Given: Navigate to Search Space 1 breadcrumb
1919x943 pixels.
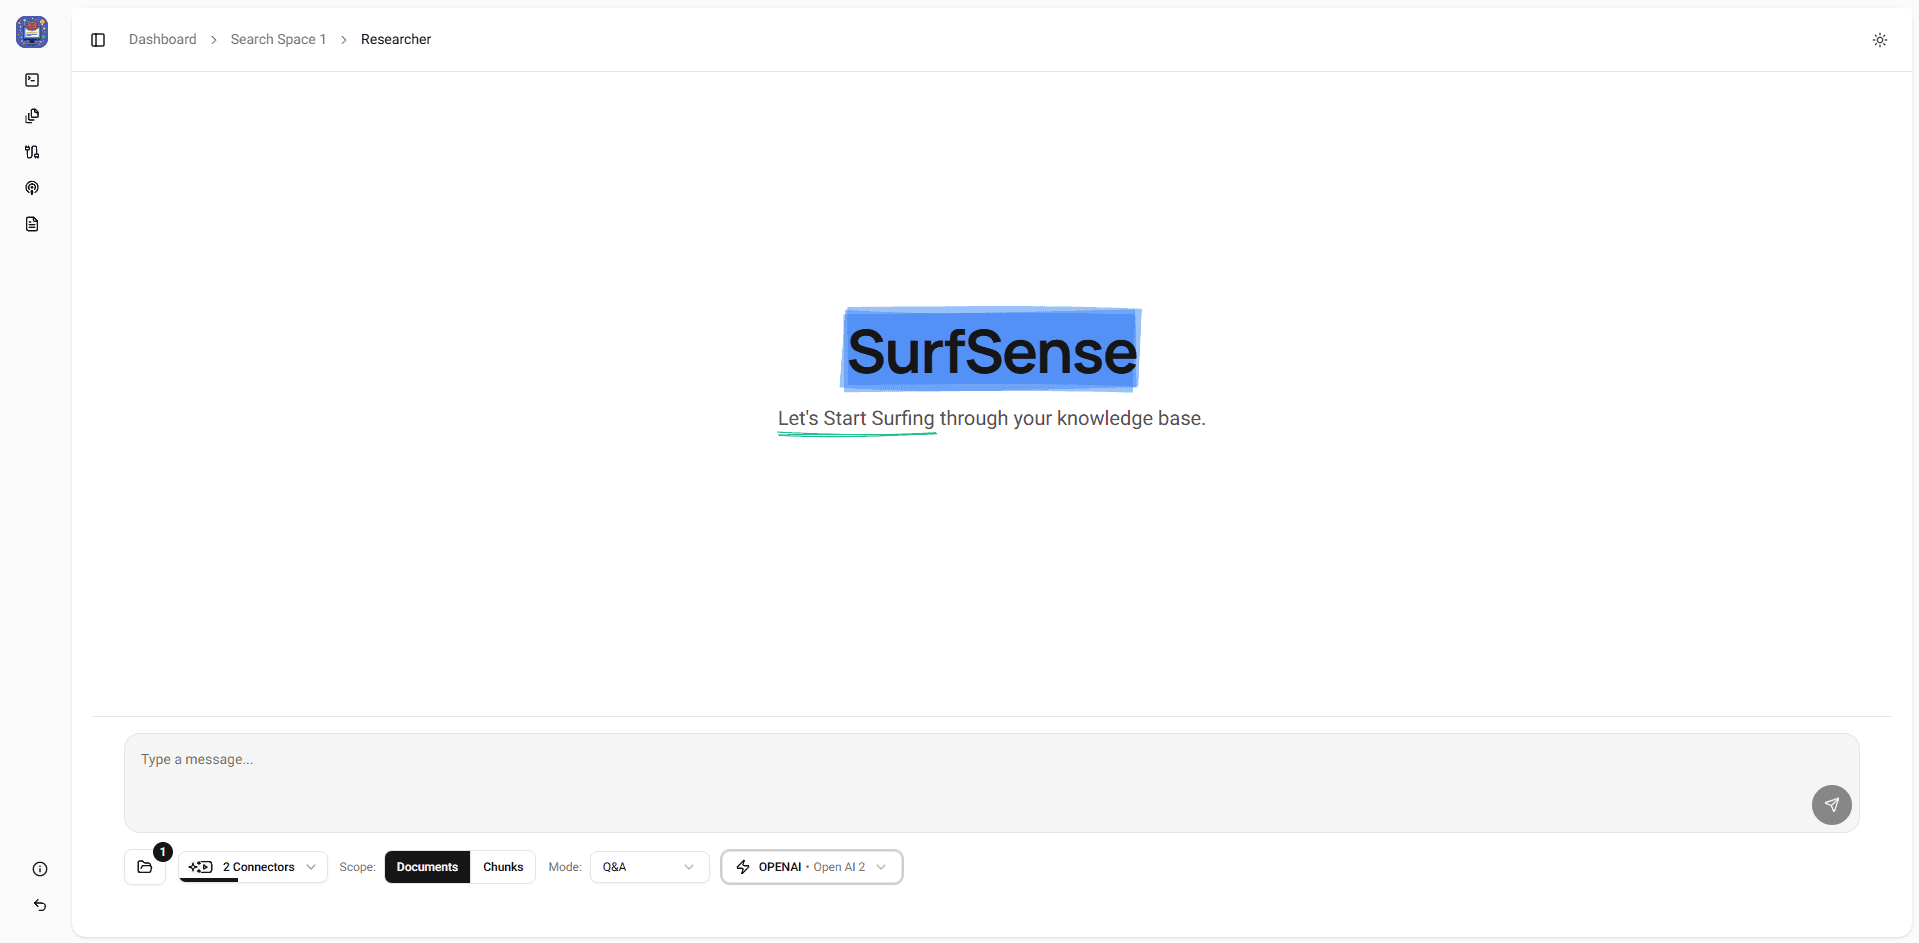Looking at the screenshot, I should (278, 40).
